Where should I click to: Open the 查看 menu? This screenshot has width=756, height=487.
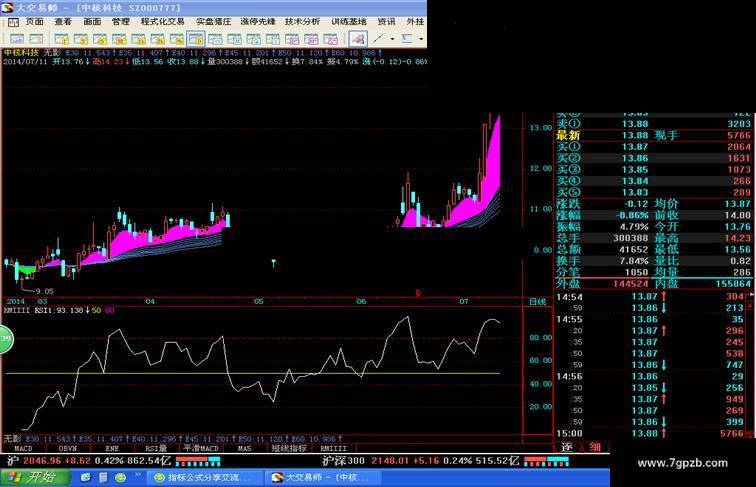point(63,22)
